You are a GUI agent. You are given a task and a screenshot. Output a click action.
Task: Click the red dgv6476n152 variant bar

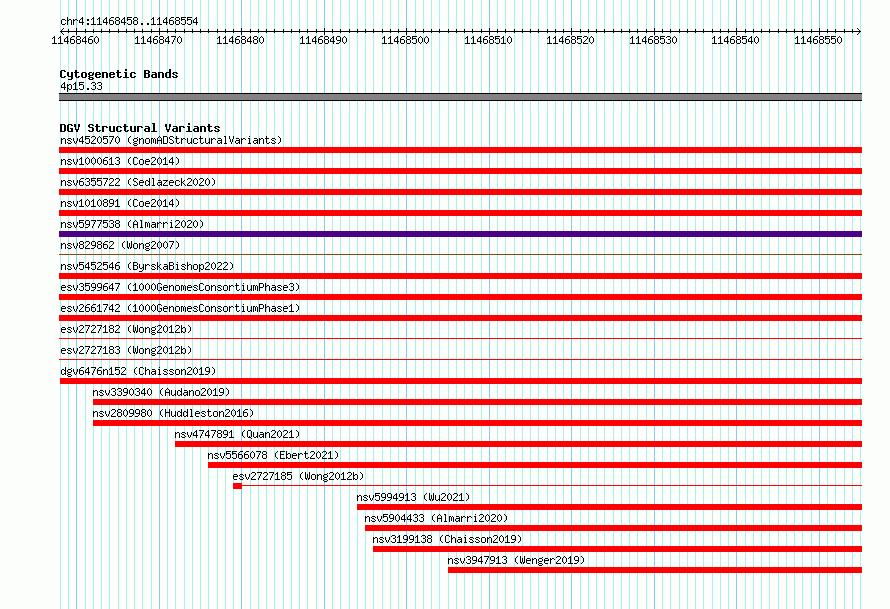[x=460, y=381]
